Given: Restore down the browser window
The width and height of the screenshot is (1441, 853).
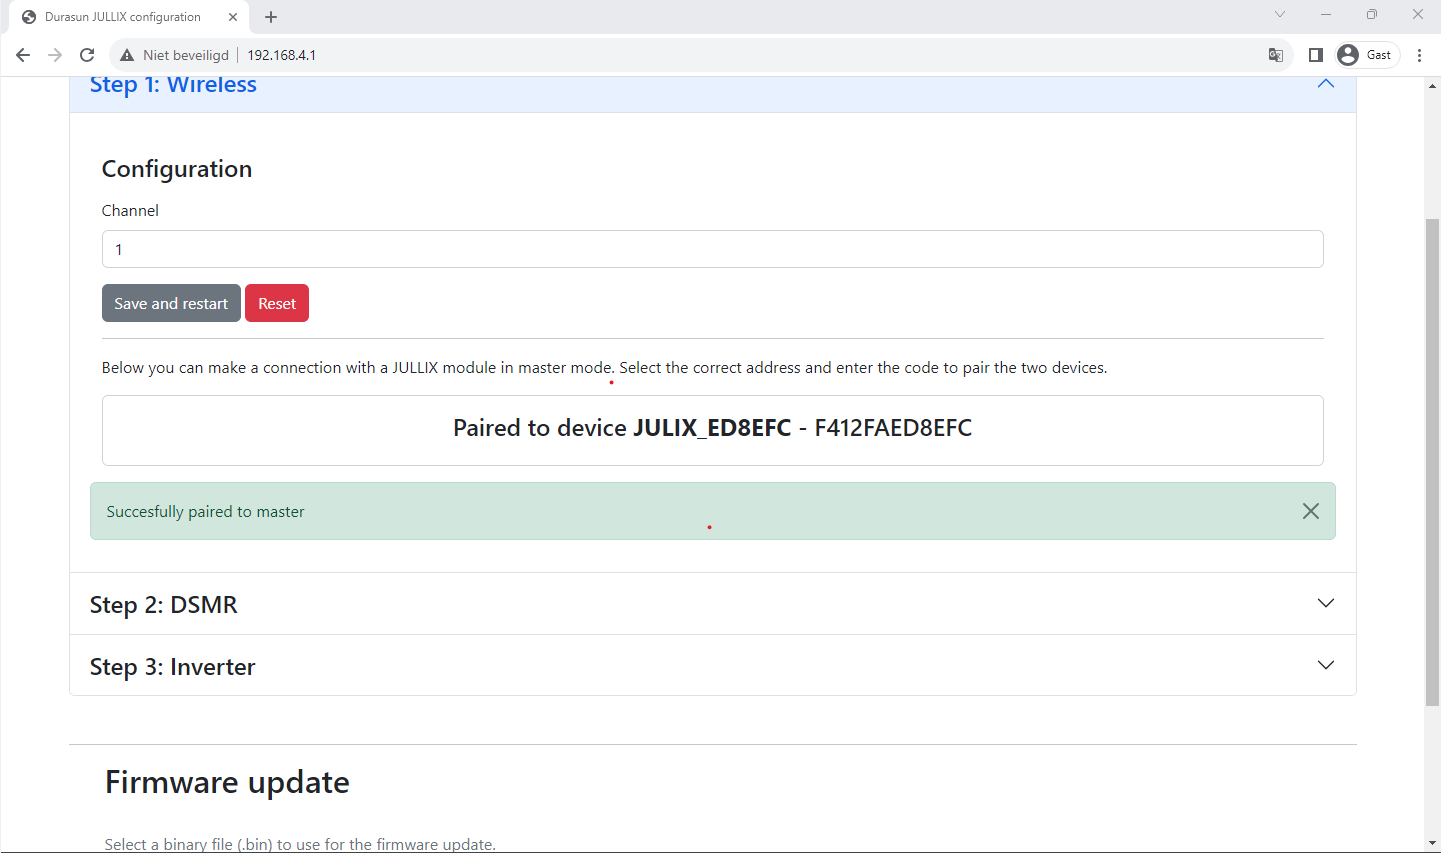Looking at the screenshot, I should click(x=1372, y=14).
